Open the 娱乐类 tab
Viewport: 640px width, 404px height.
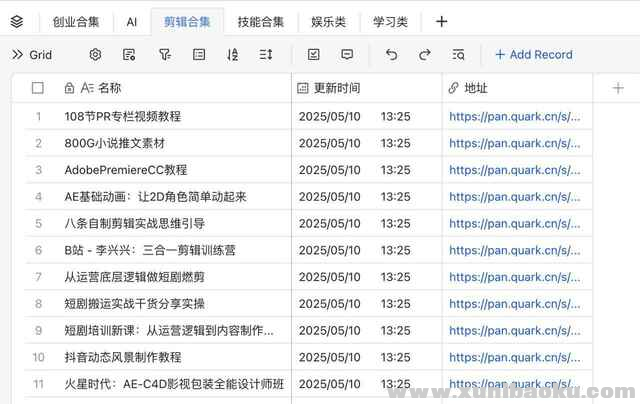point(328,21)
